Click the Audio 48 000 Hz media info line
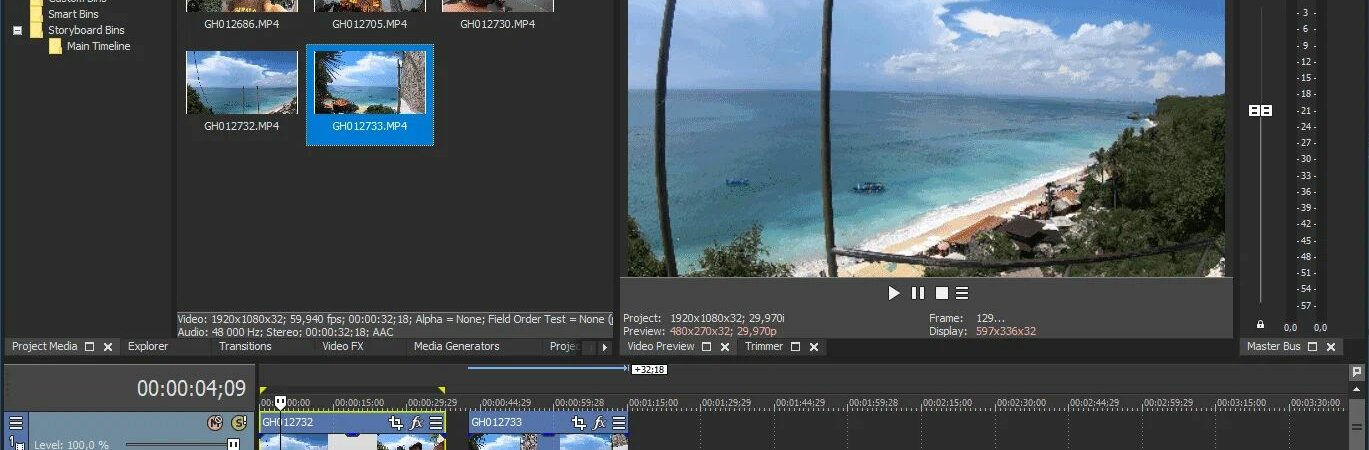The image size is (1369, 450). pos(285,332)
